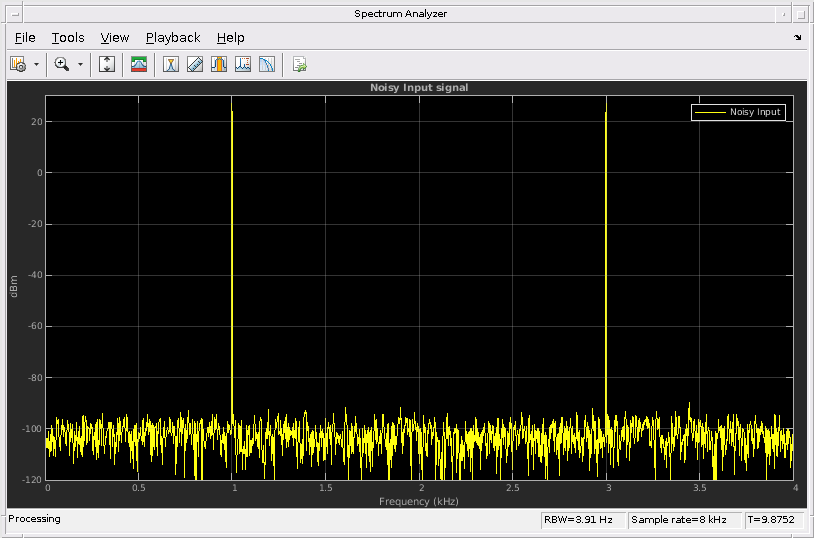Select the zoom in magnifier tool

(62, 64)
